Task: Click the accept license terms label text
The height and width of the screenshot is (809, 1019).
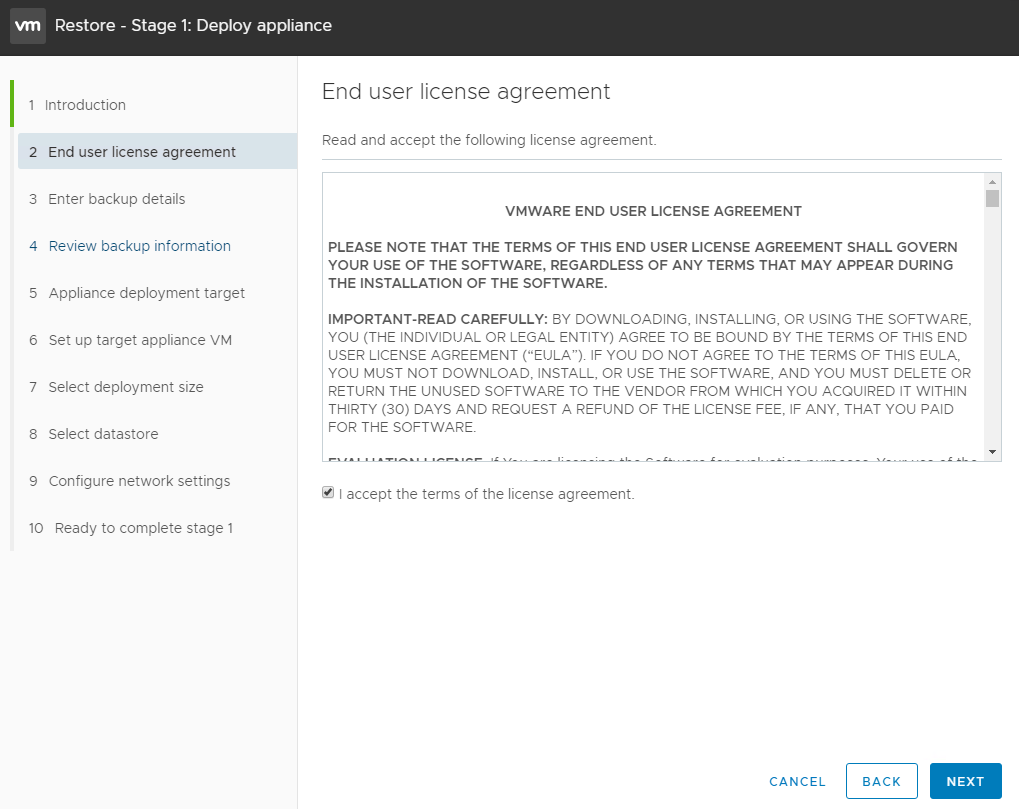Action: 487,494
